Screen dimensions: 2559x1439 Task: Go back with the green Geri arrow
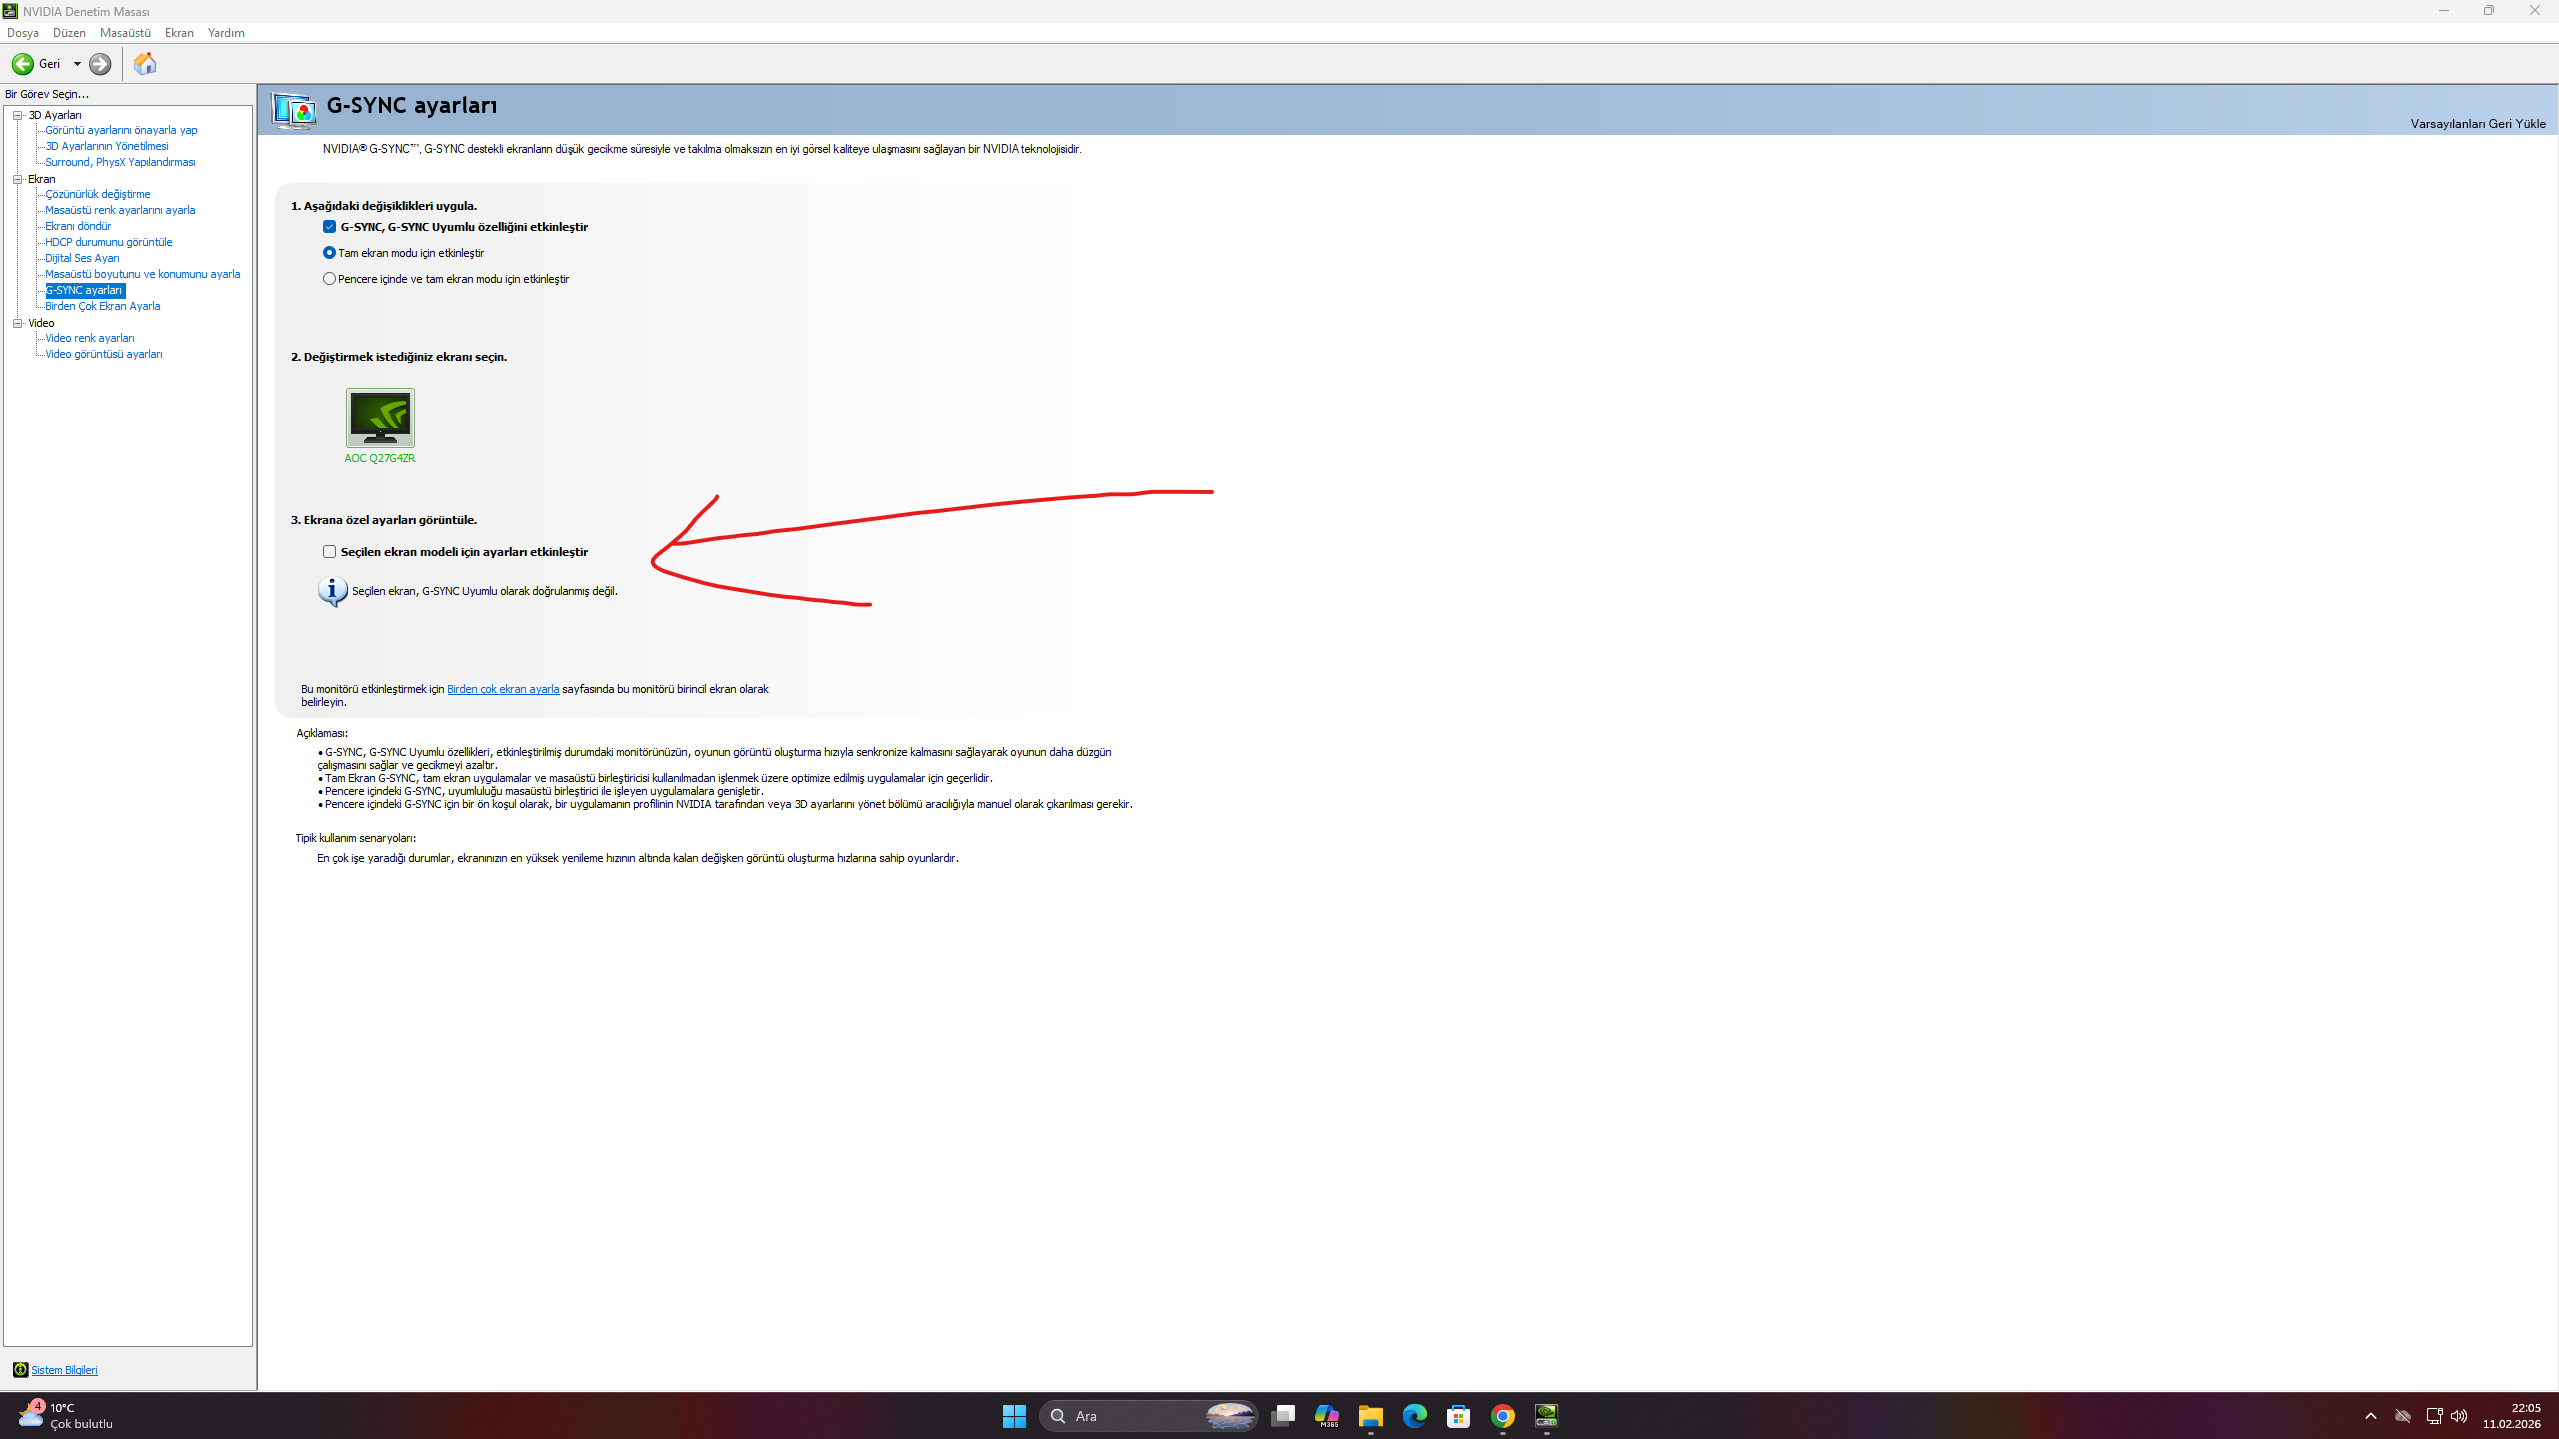pos(23,64)
